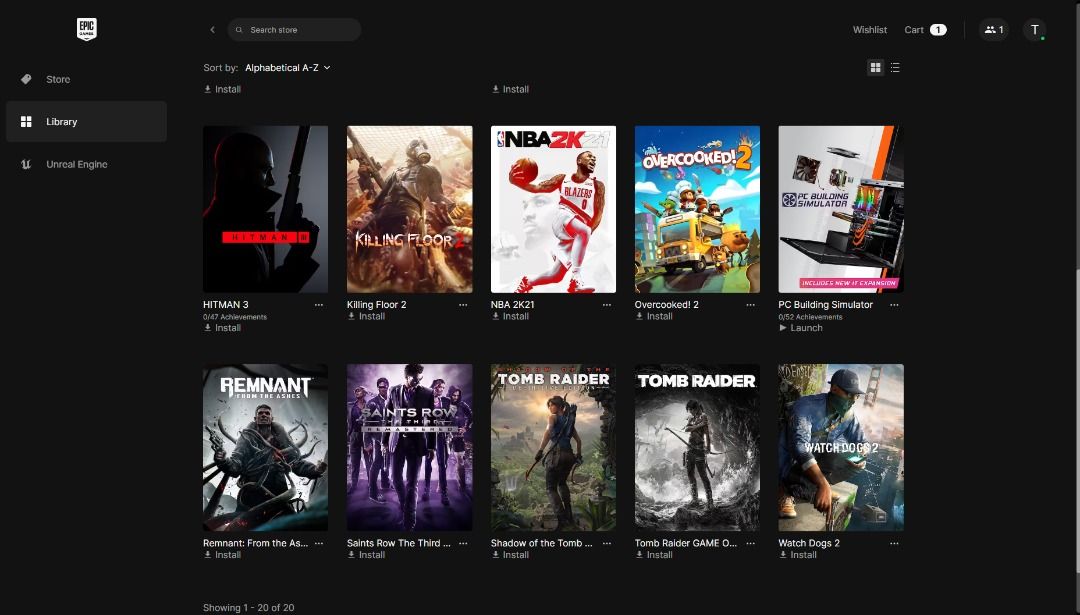Expand the Sort by Alphabetical A-Z dropdown
This screenshot has height=615, width=1080.
pyautogui.click(x=287, y=68)
